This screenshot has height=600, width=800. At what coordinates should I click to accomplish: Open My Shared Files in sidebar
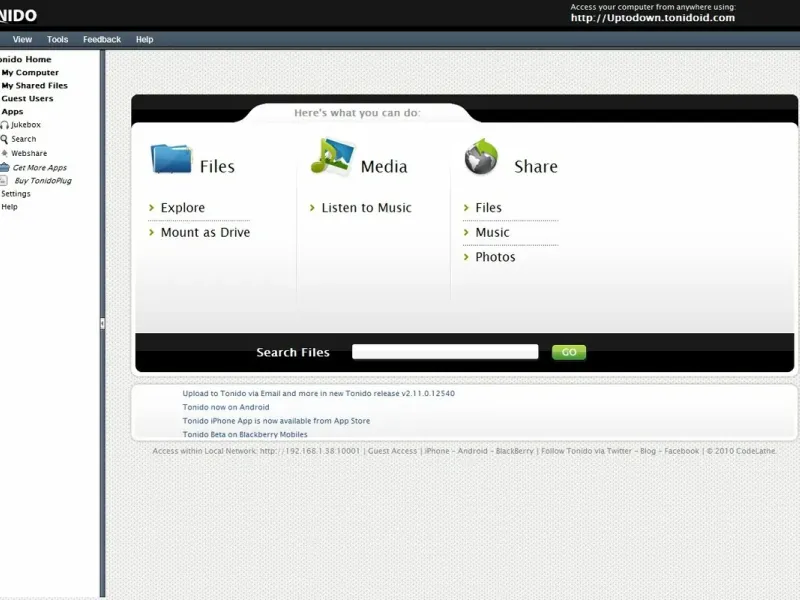(35, 86)
